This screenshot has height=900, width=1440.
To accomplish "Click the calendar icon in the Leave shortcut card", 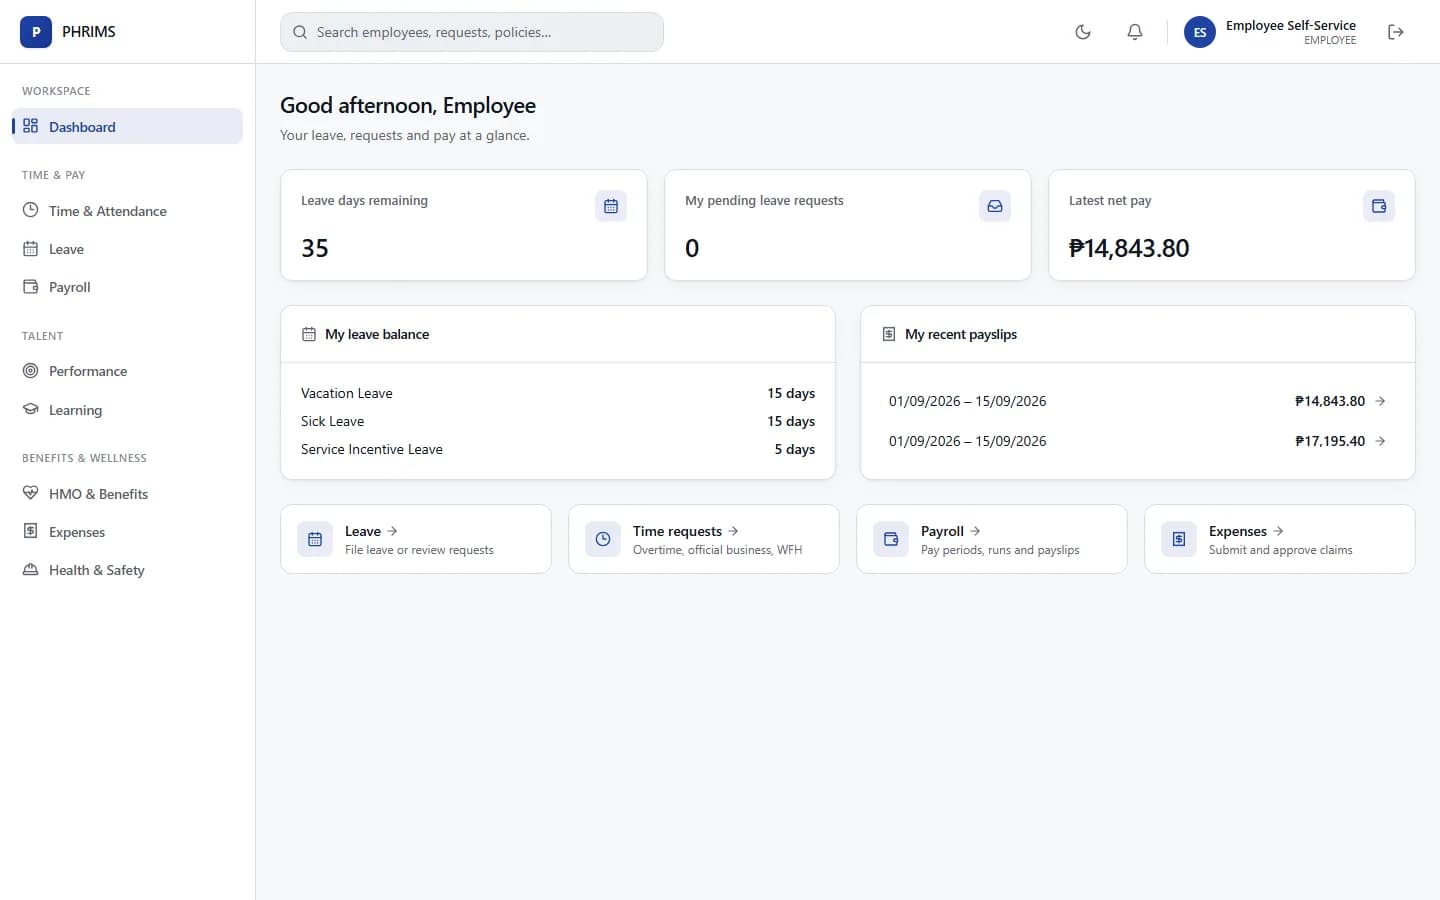I will [315, 539].
